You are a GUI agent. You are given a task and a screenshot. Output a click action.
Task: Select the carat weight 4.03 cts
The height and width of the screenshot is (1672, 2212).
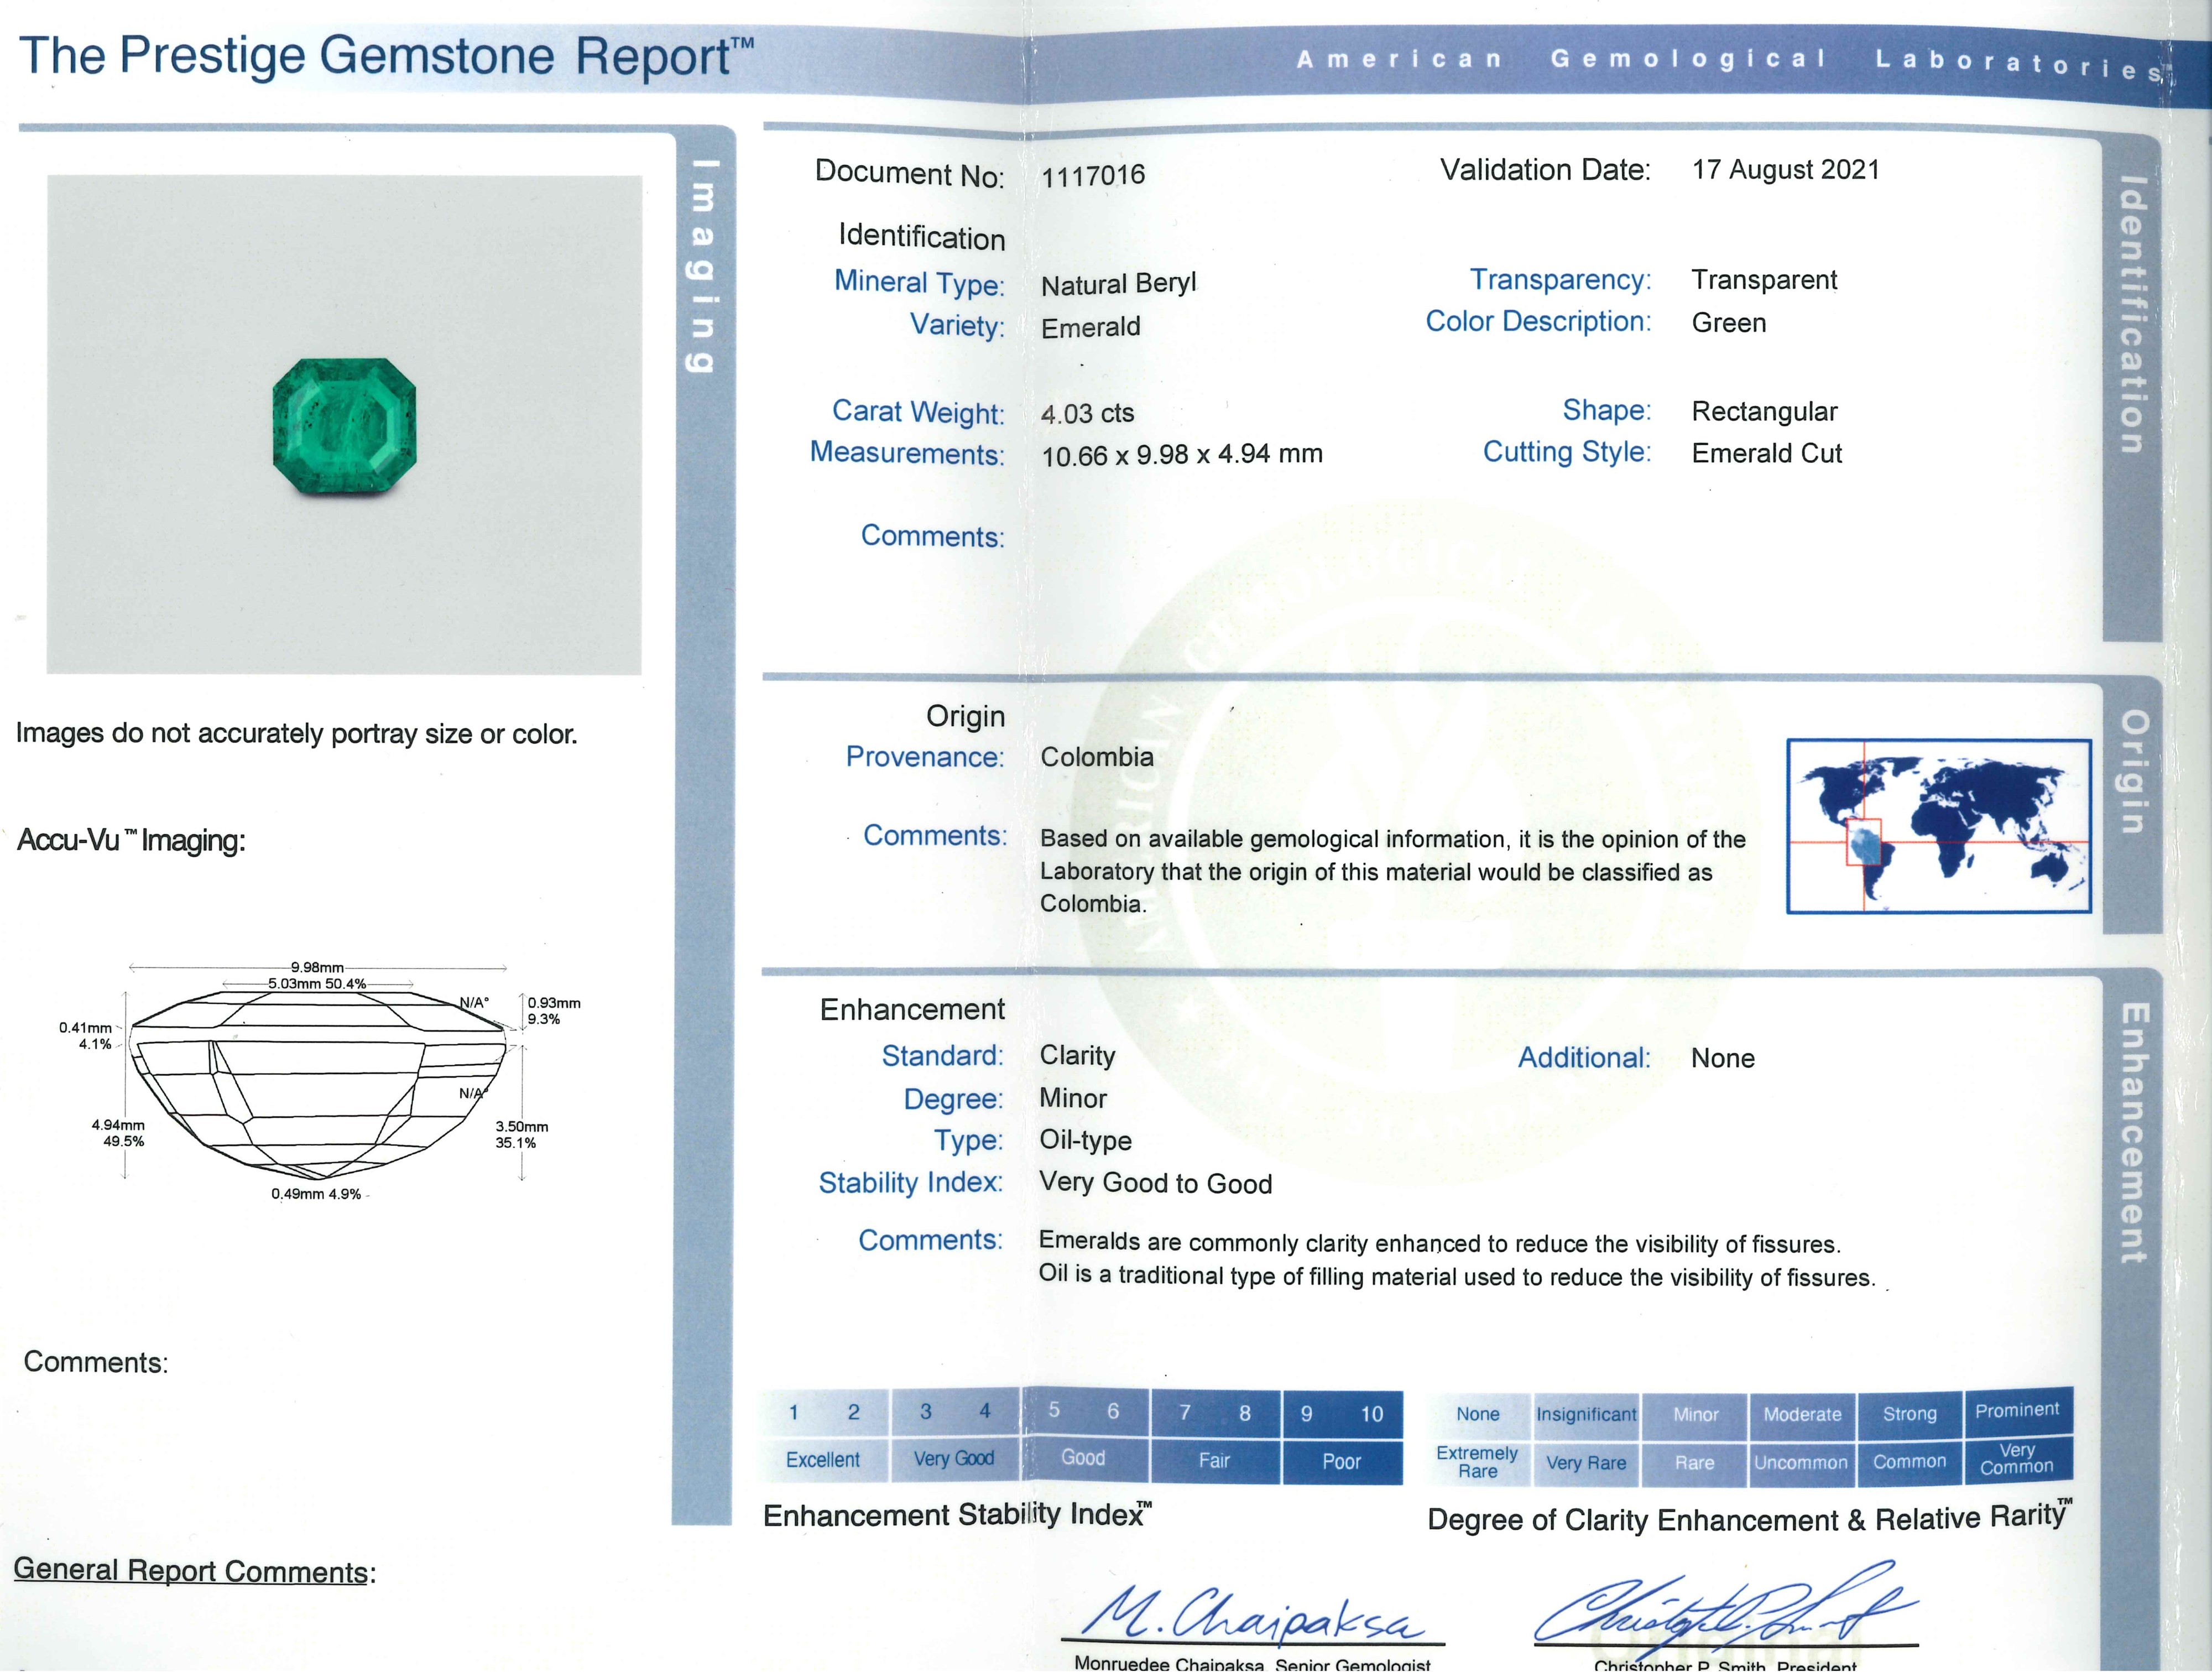1087,413
